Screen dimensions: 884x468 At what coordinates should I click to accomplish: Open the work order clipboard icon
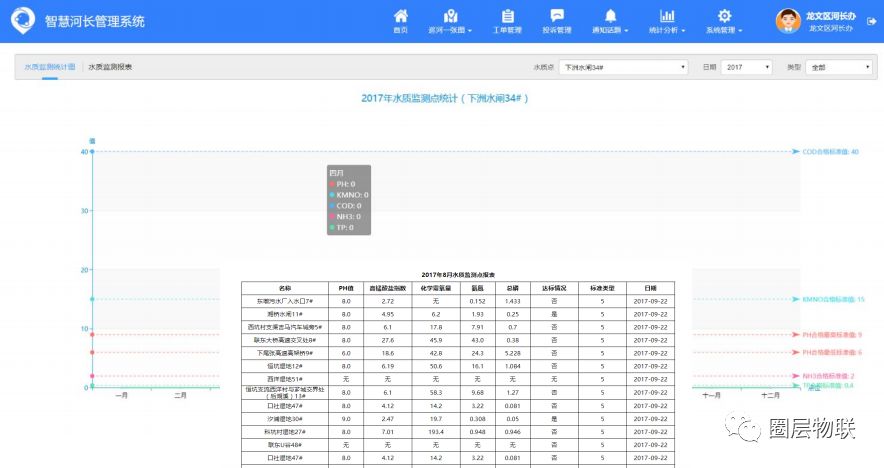[507, 16]
